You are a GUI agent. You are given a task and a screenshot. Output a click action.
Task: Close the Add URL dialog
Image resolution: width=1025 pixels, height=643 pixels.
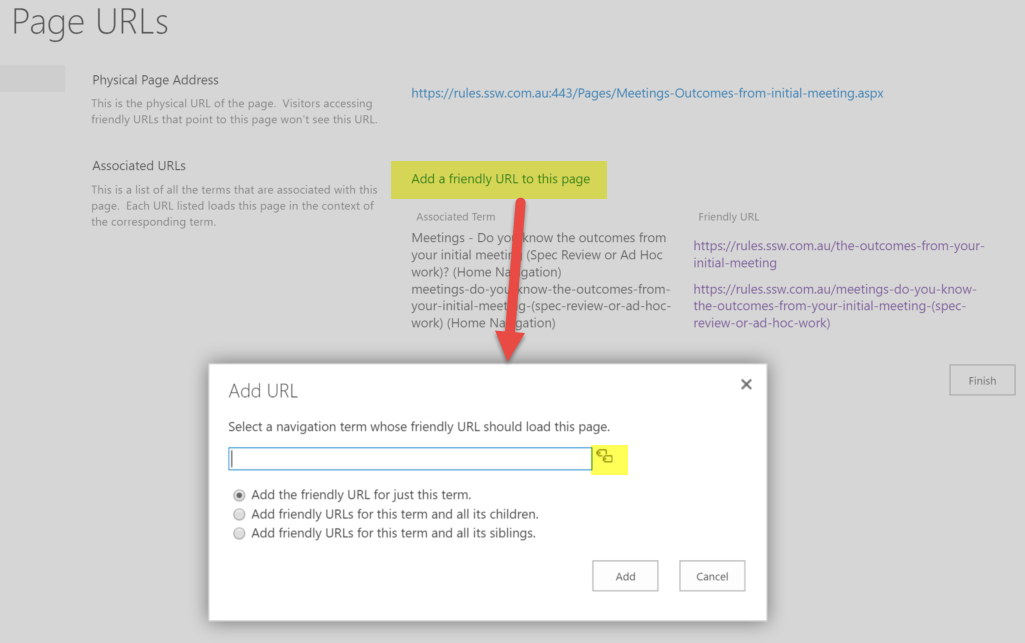tap(746, 384)
